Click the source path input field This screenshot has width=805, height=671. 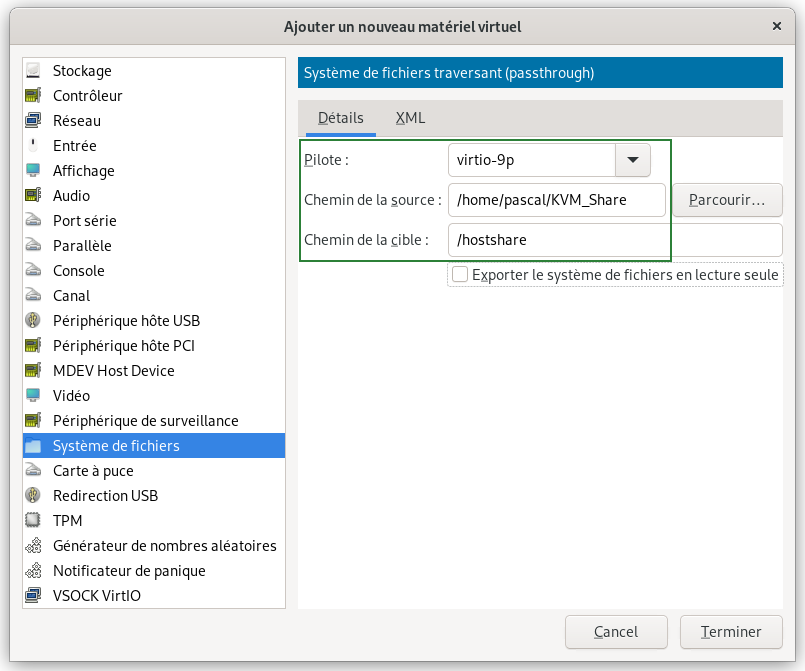557,200
